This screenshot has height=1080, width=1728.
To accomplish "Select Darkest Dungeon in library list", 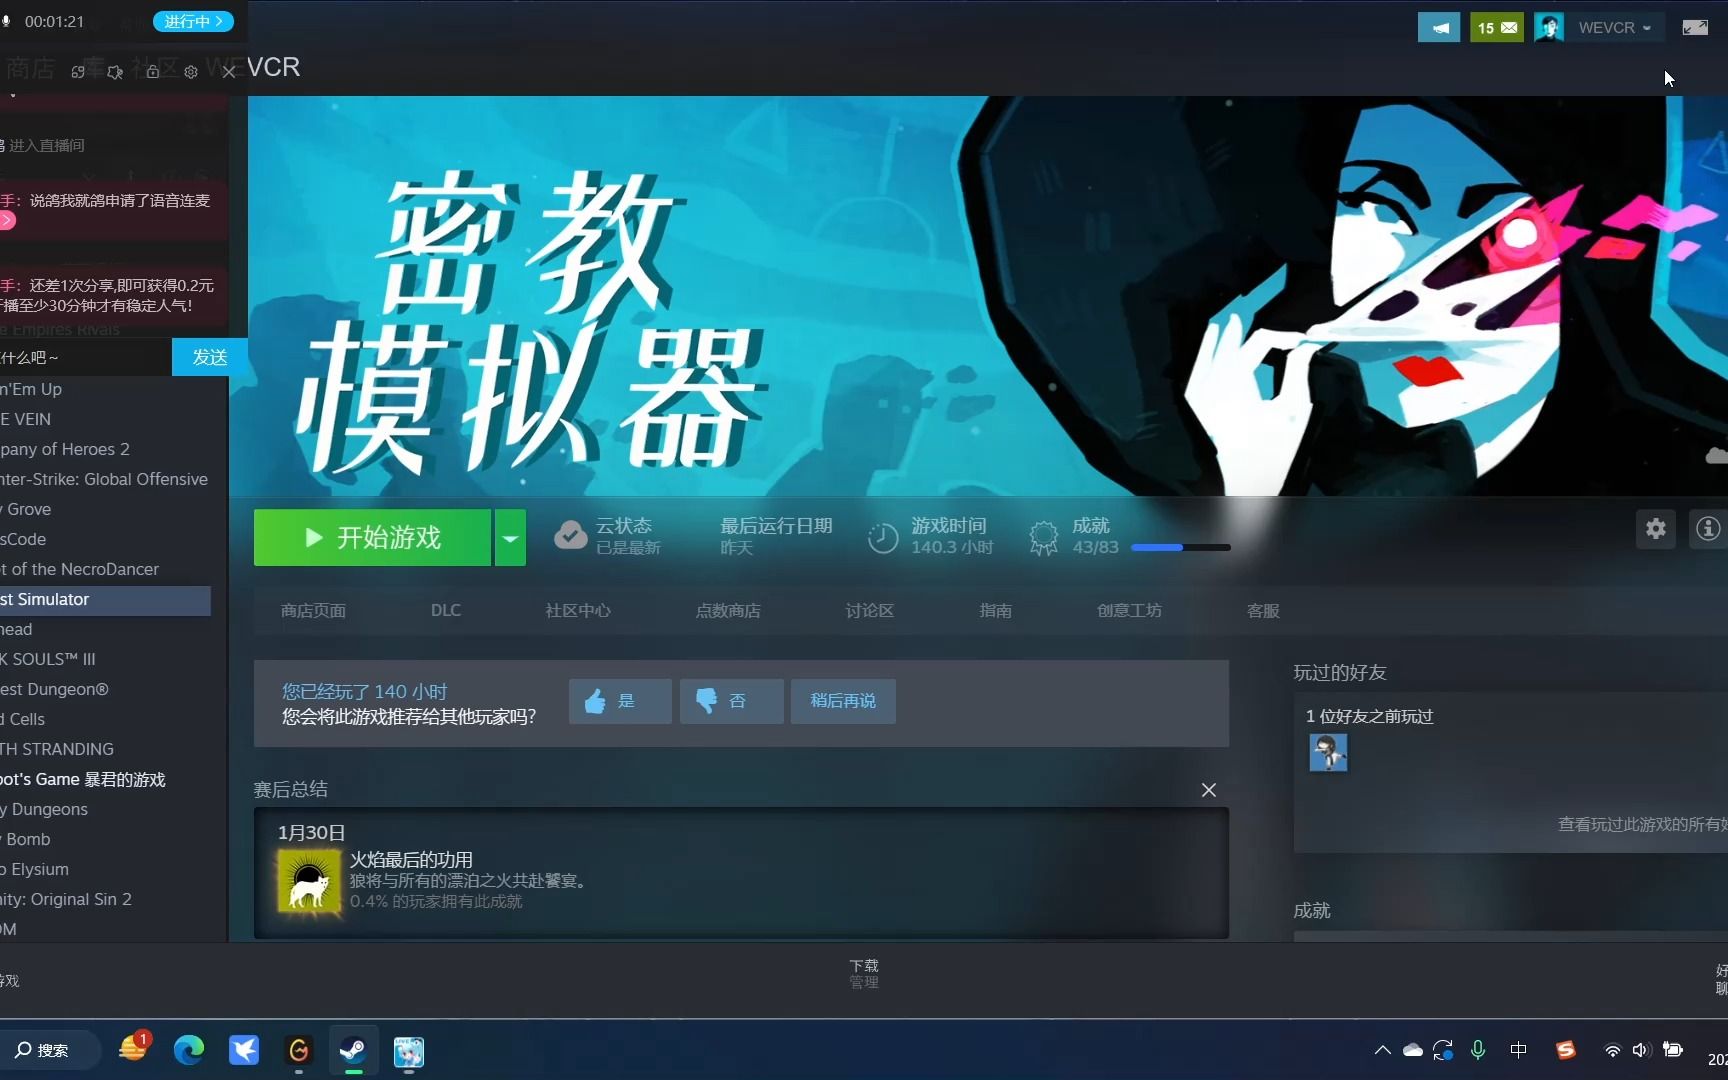I will click(x=105, y=689).
